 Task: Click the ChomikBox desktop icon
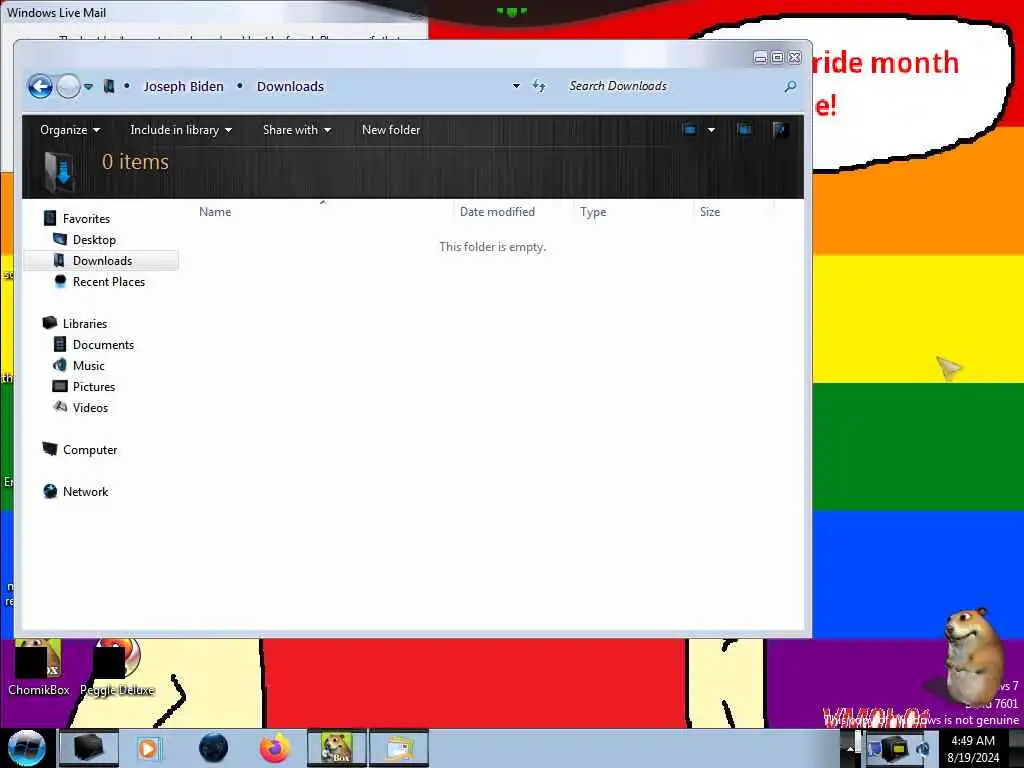click(39, 667)
